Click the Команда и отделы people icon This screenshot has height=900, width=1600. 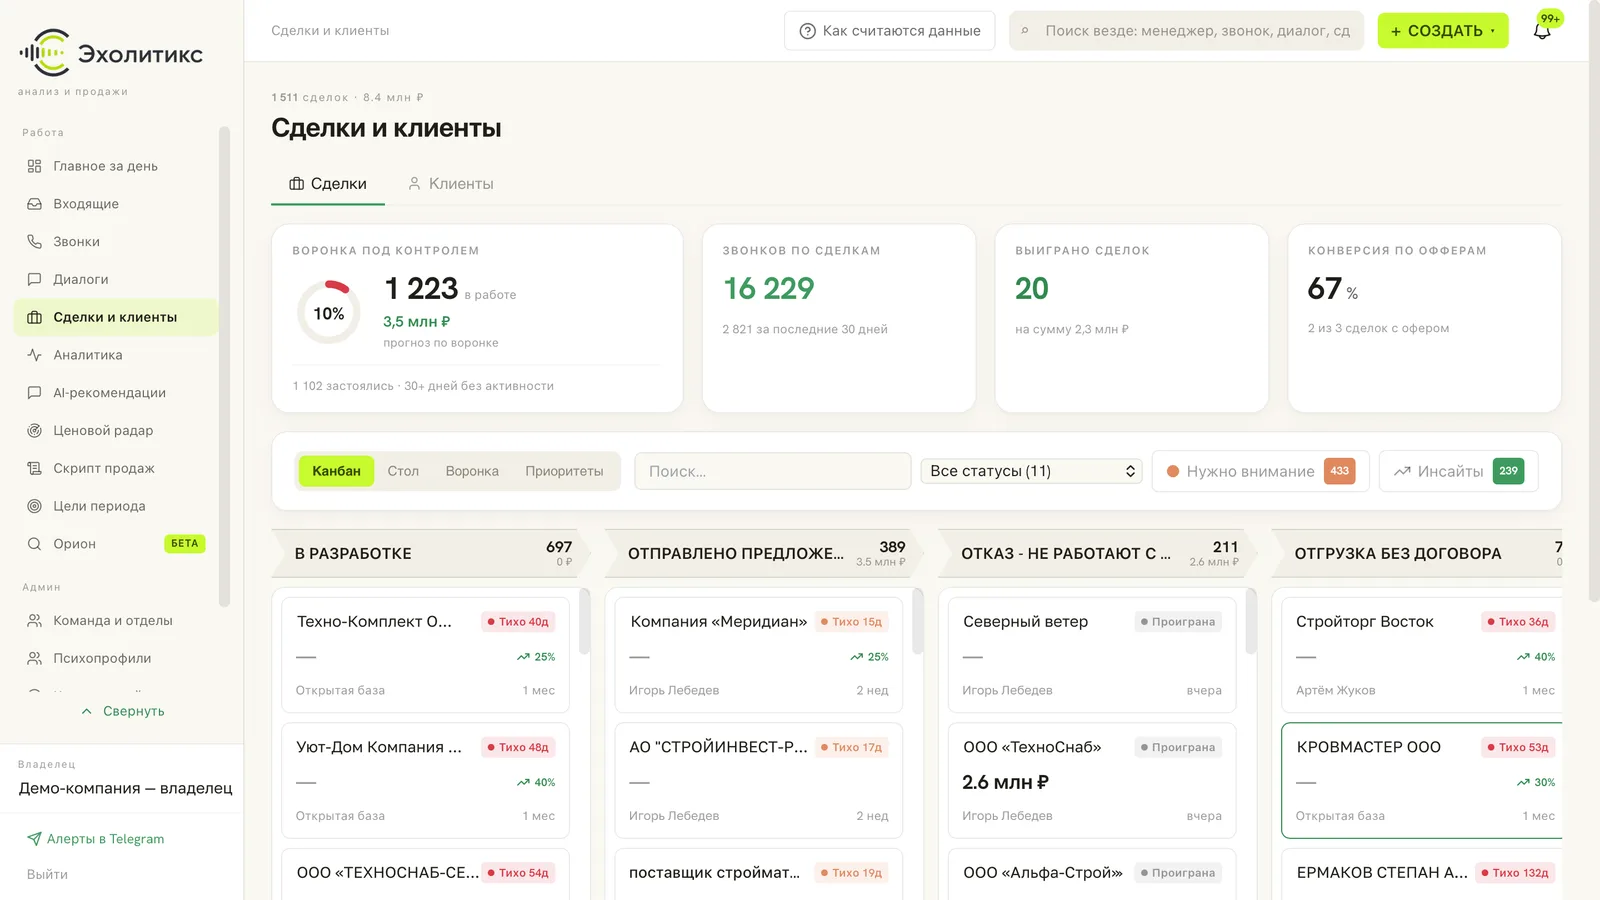[x=34, y=621]
